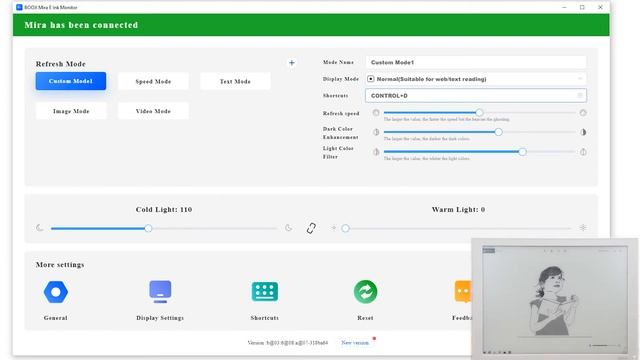Open the New version link
Screen dimensions: 640x360
click(x=355, y=343)
